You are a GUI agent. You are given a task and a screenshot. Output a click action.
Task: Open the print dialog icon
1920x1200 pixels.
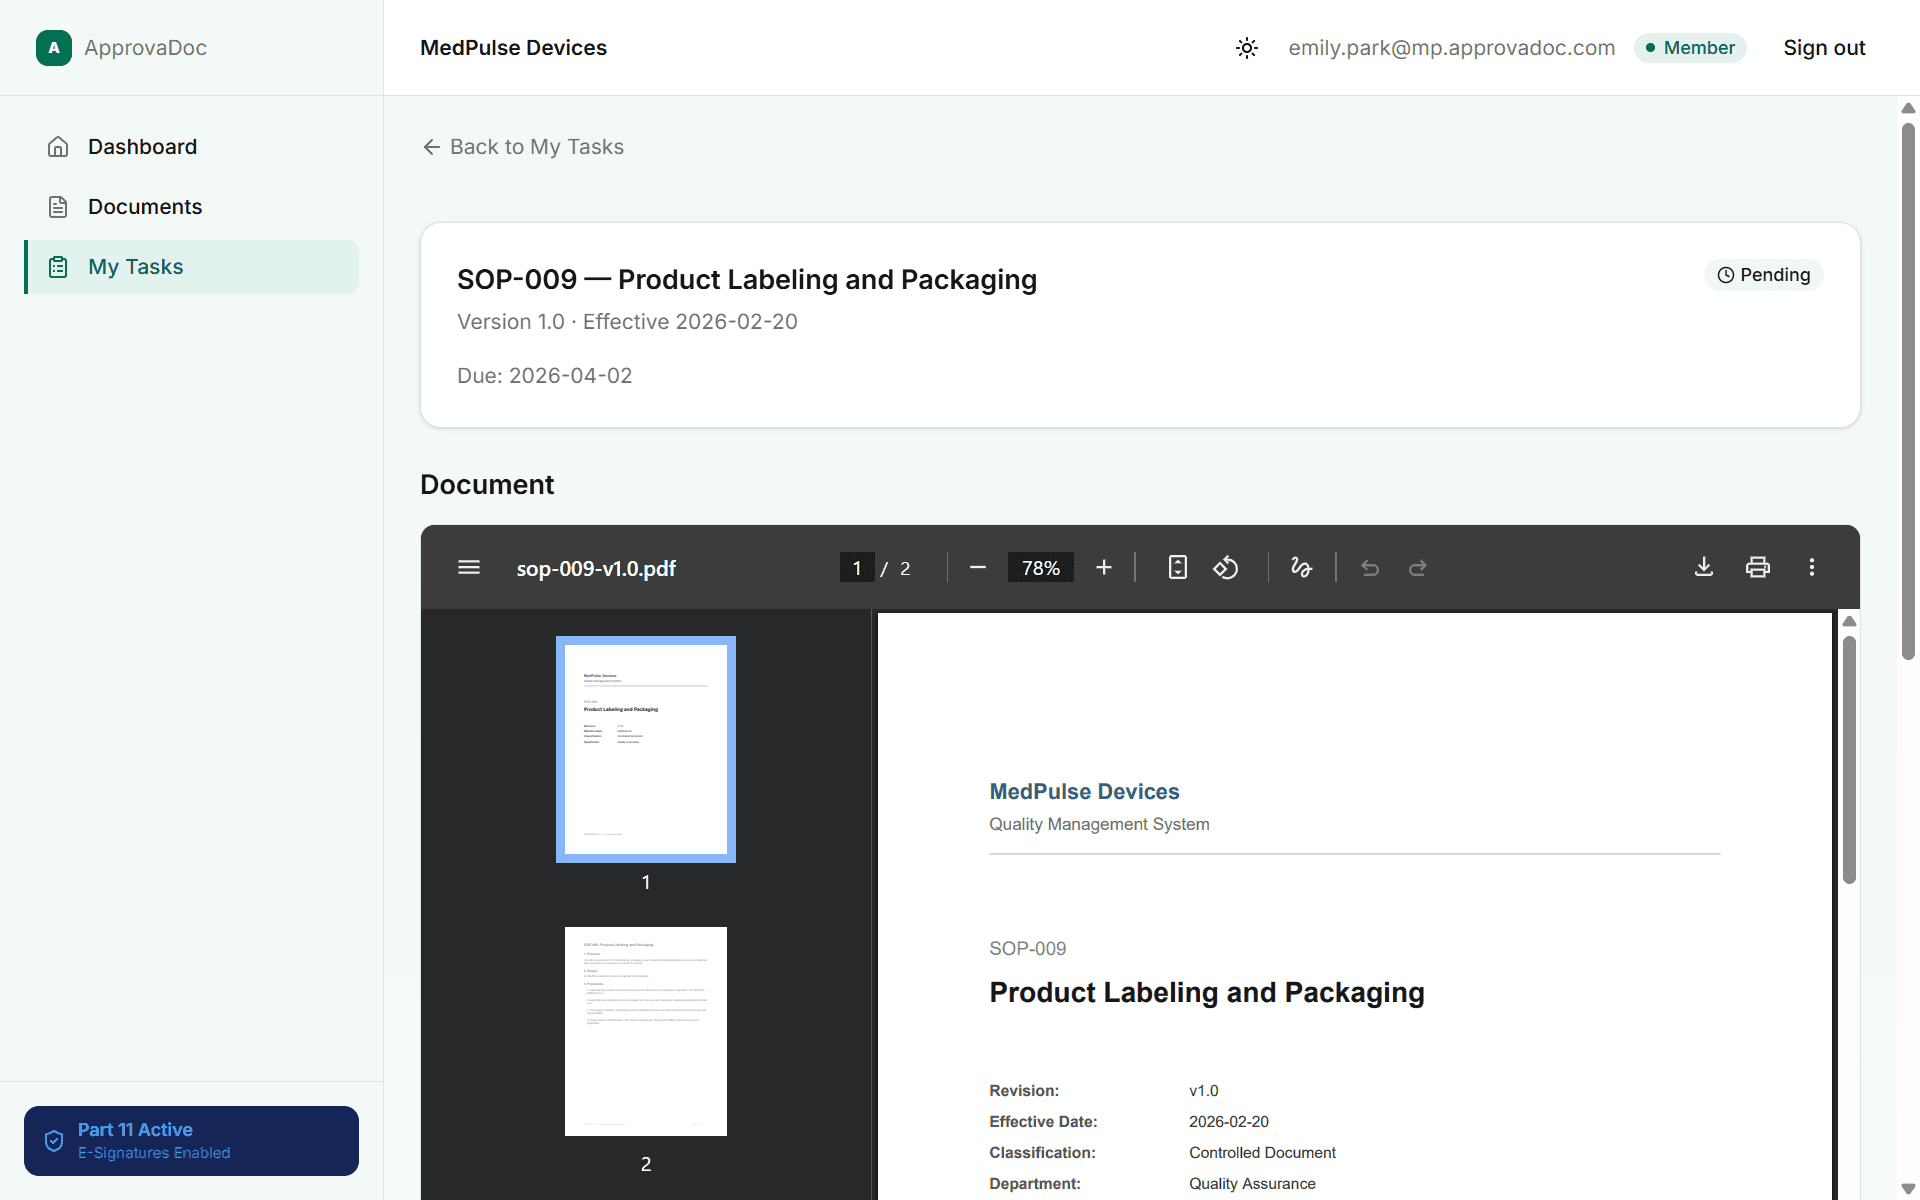tap(1757, 567)
